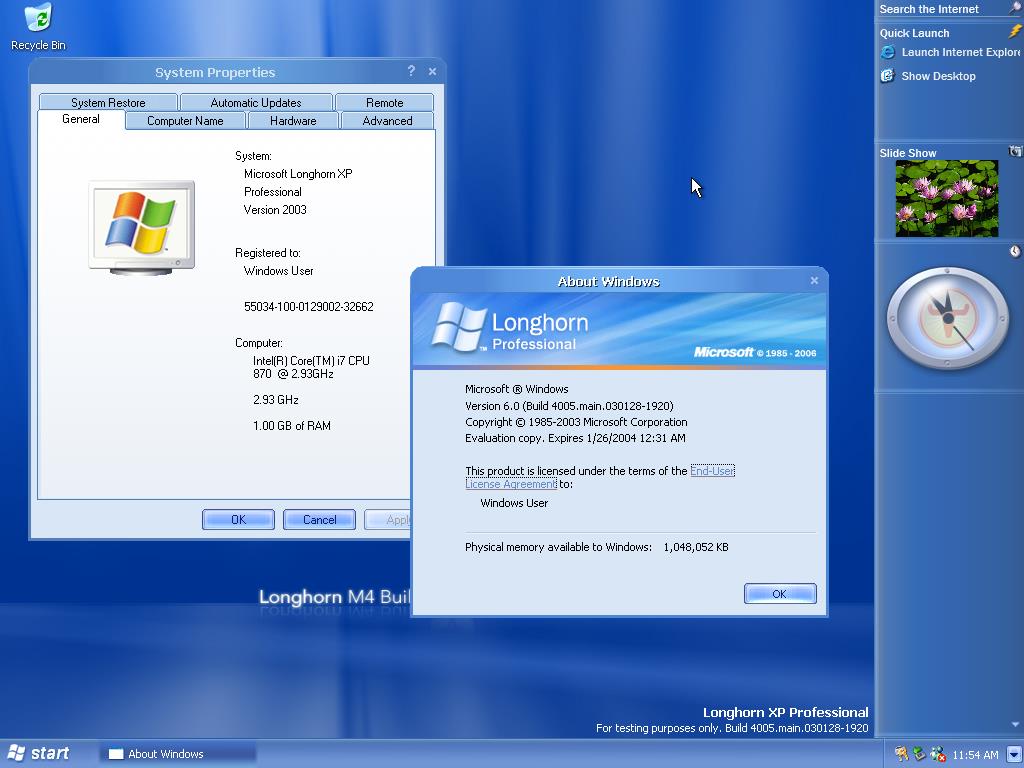Screen dimensions: 1024x768
Task: Click 'Windows User' in About Windows dialog
Action: 514,503
